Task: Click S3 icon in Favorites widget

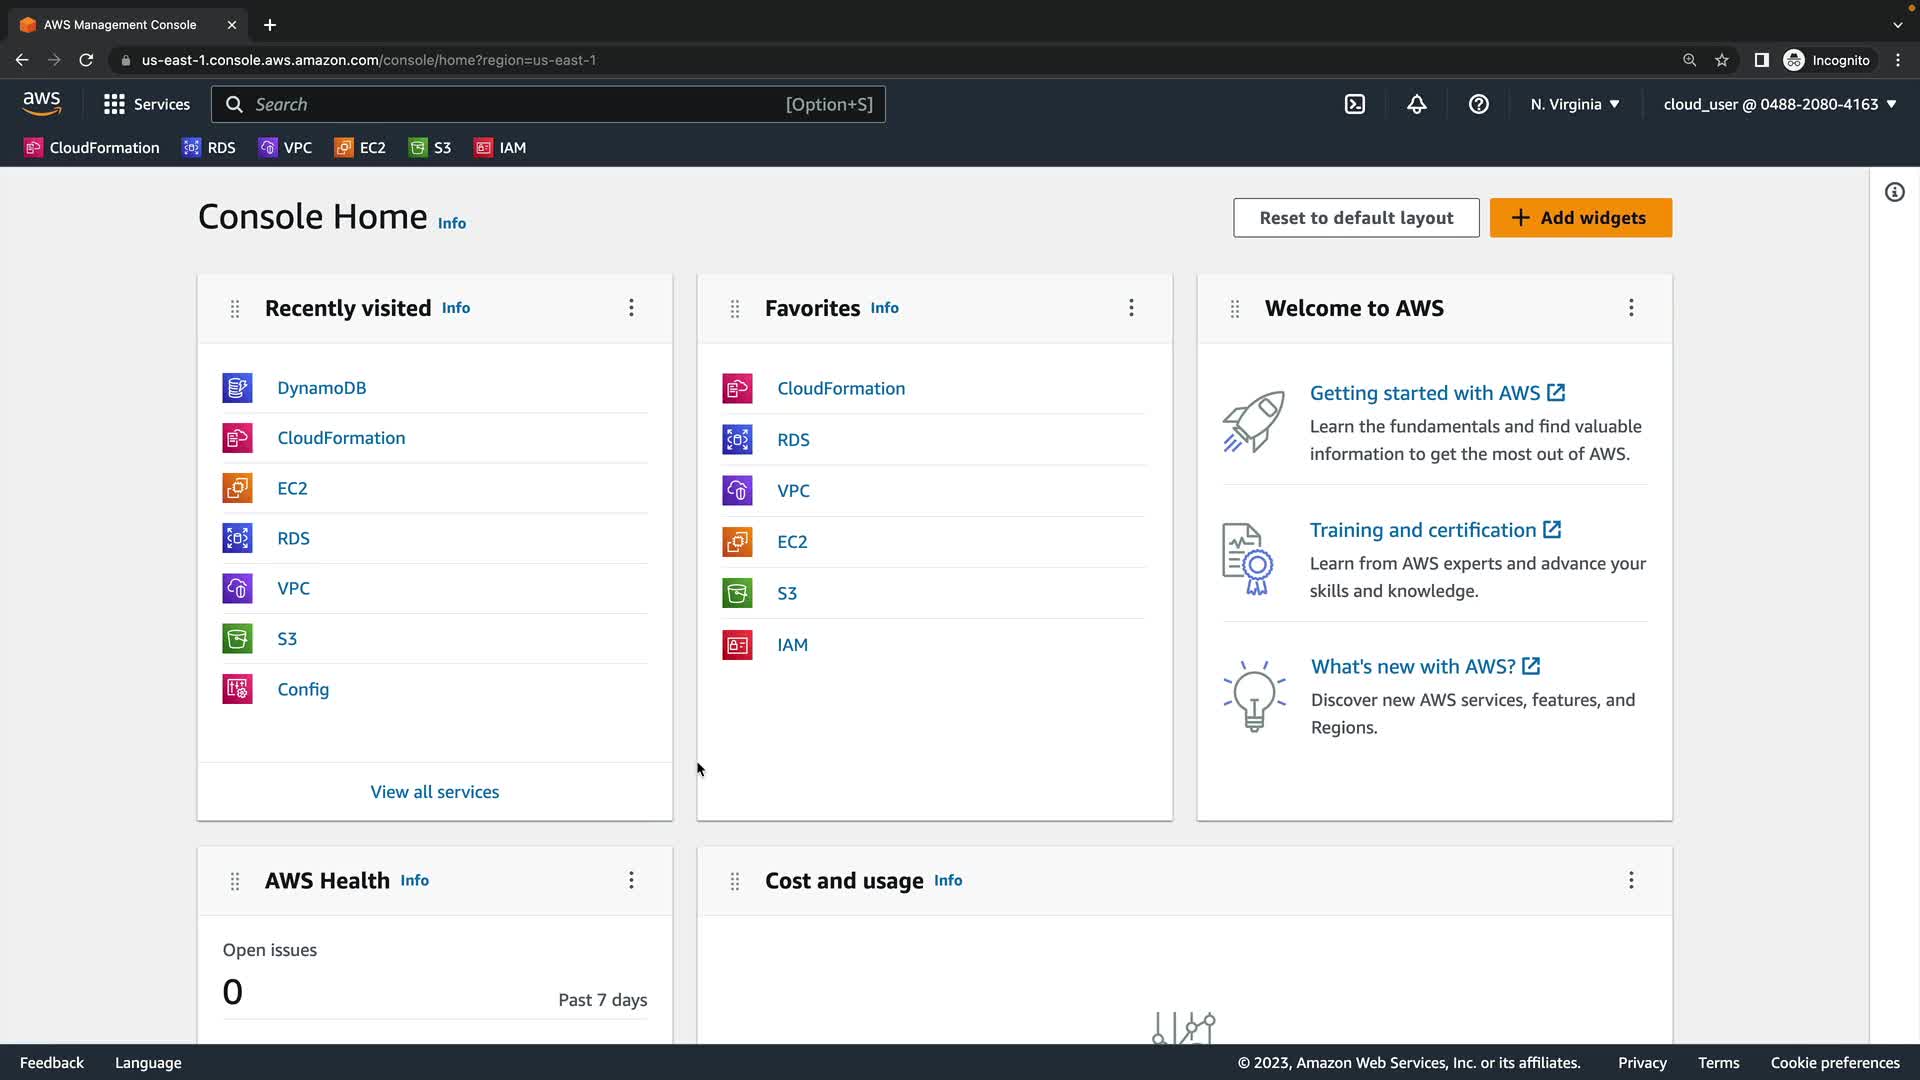Action: pos(737,593)
